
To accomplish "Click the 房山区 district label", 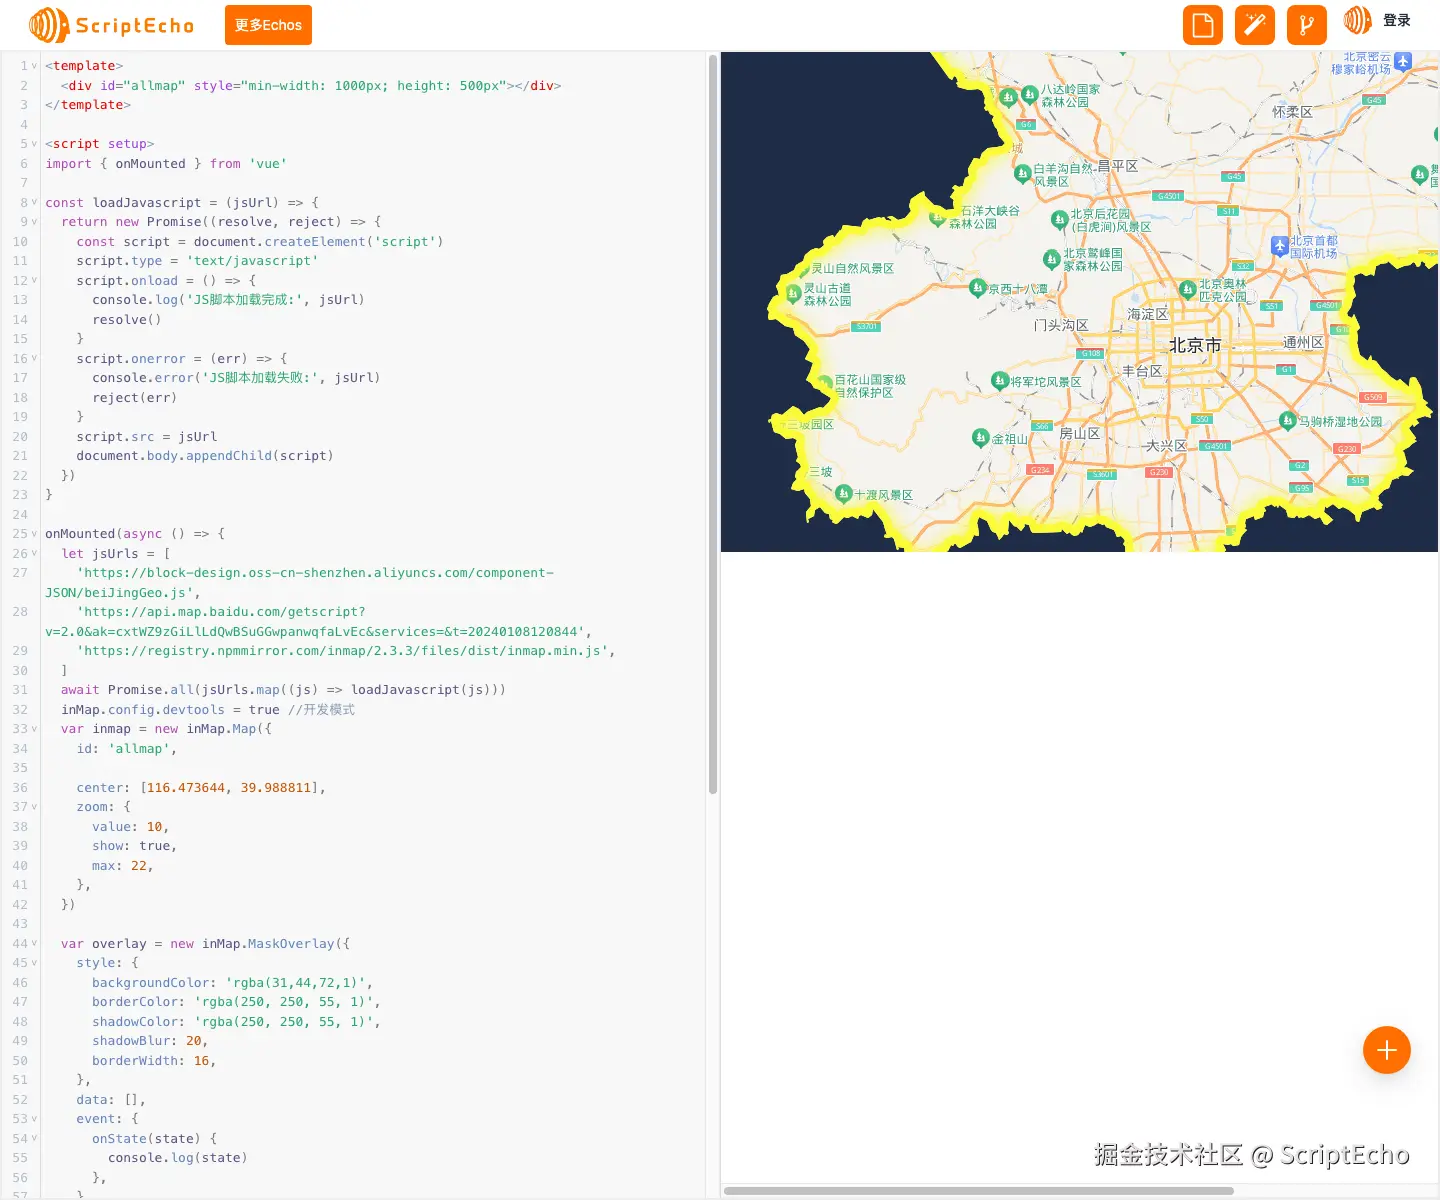I will coord(1080,433).
